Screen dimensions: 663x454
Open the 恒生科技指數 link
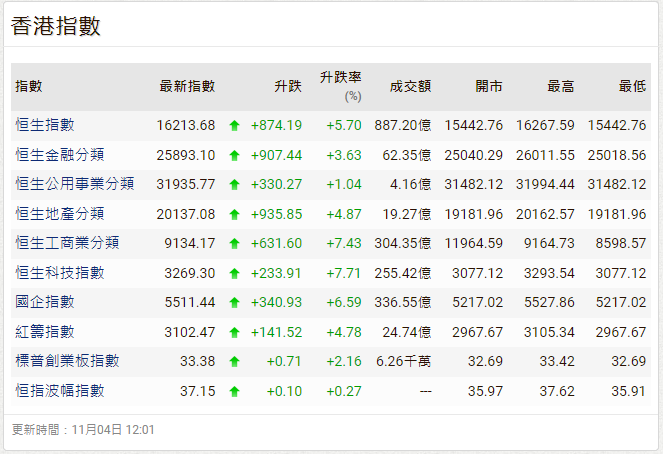pos(60,272)
